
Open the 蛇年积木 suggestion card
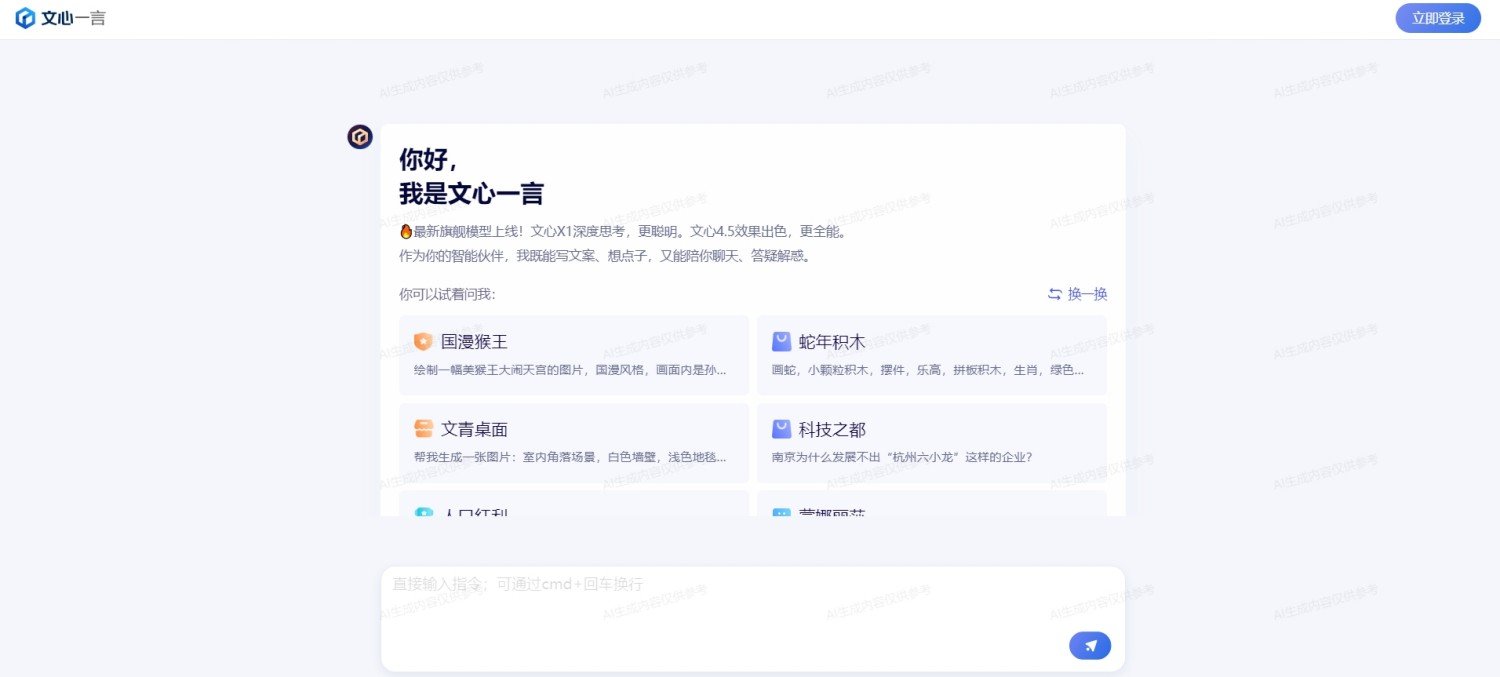click(932, 355)
